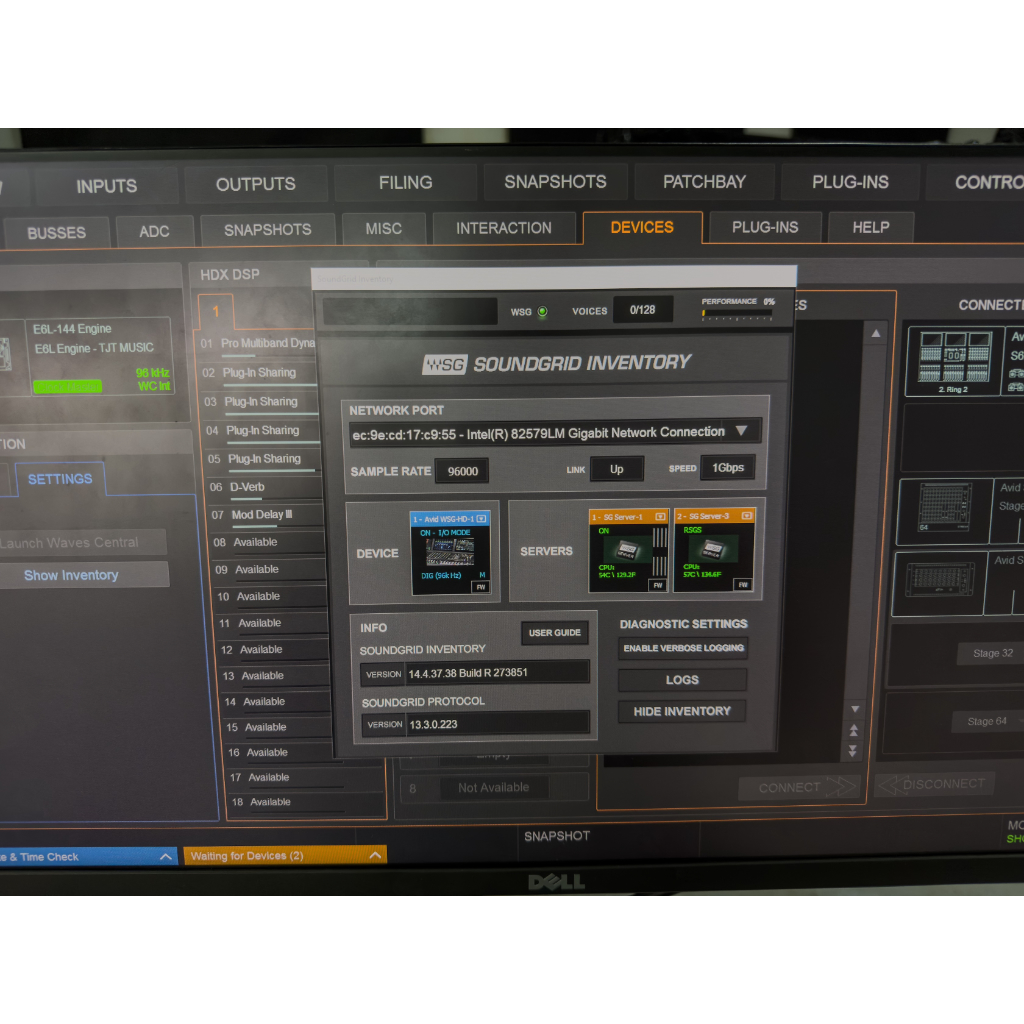Open the Snapshots top tab

(x=555, y=182)
